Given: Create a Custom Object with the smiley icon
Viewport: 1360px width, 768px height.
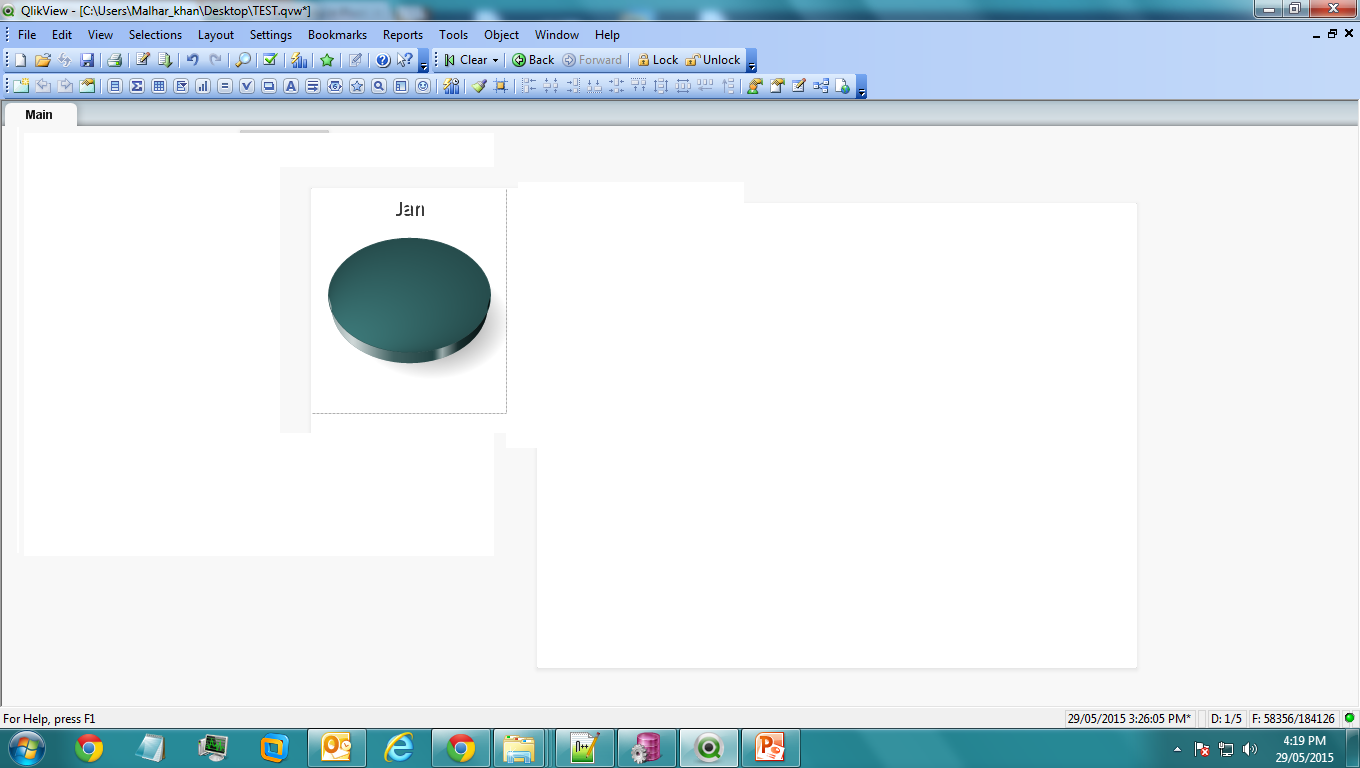Looking at the screenshot, I should (423, 86).
